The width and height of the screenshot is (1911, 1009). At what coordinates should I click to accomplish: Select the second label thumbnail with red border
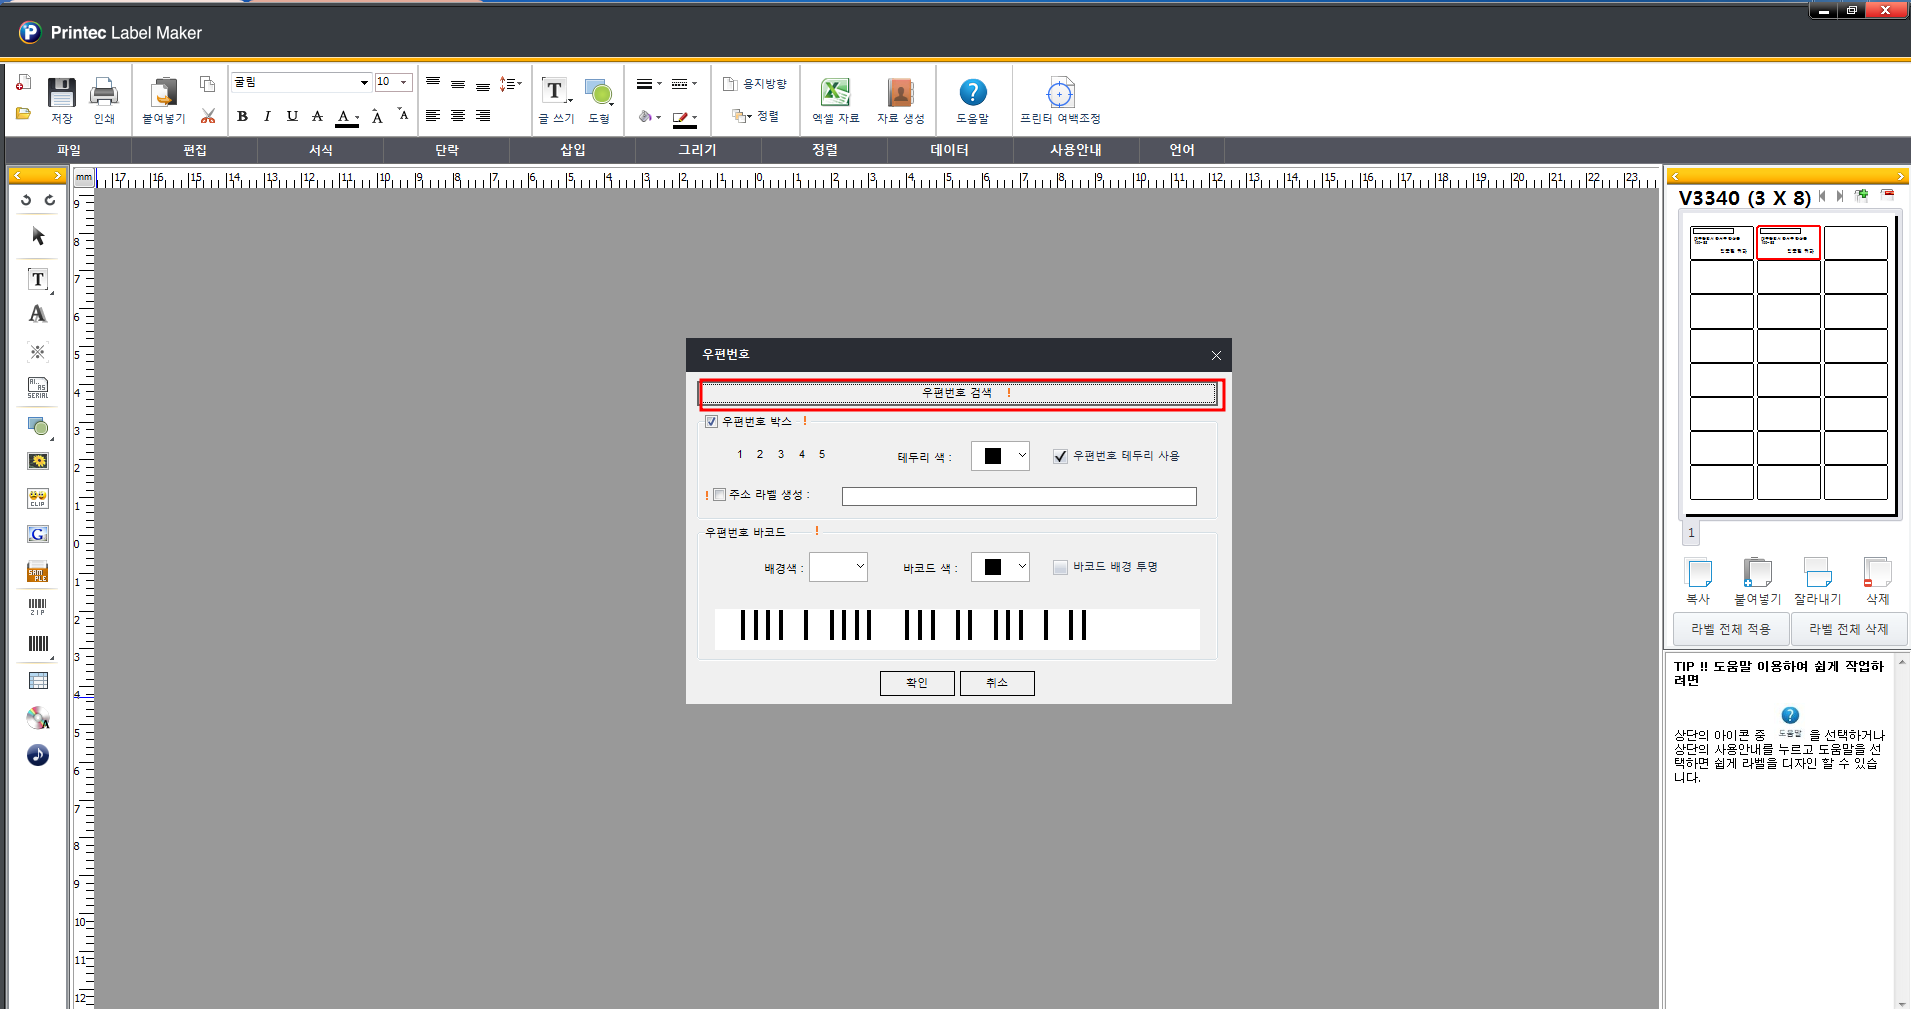[x=1788, y=243]
